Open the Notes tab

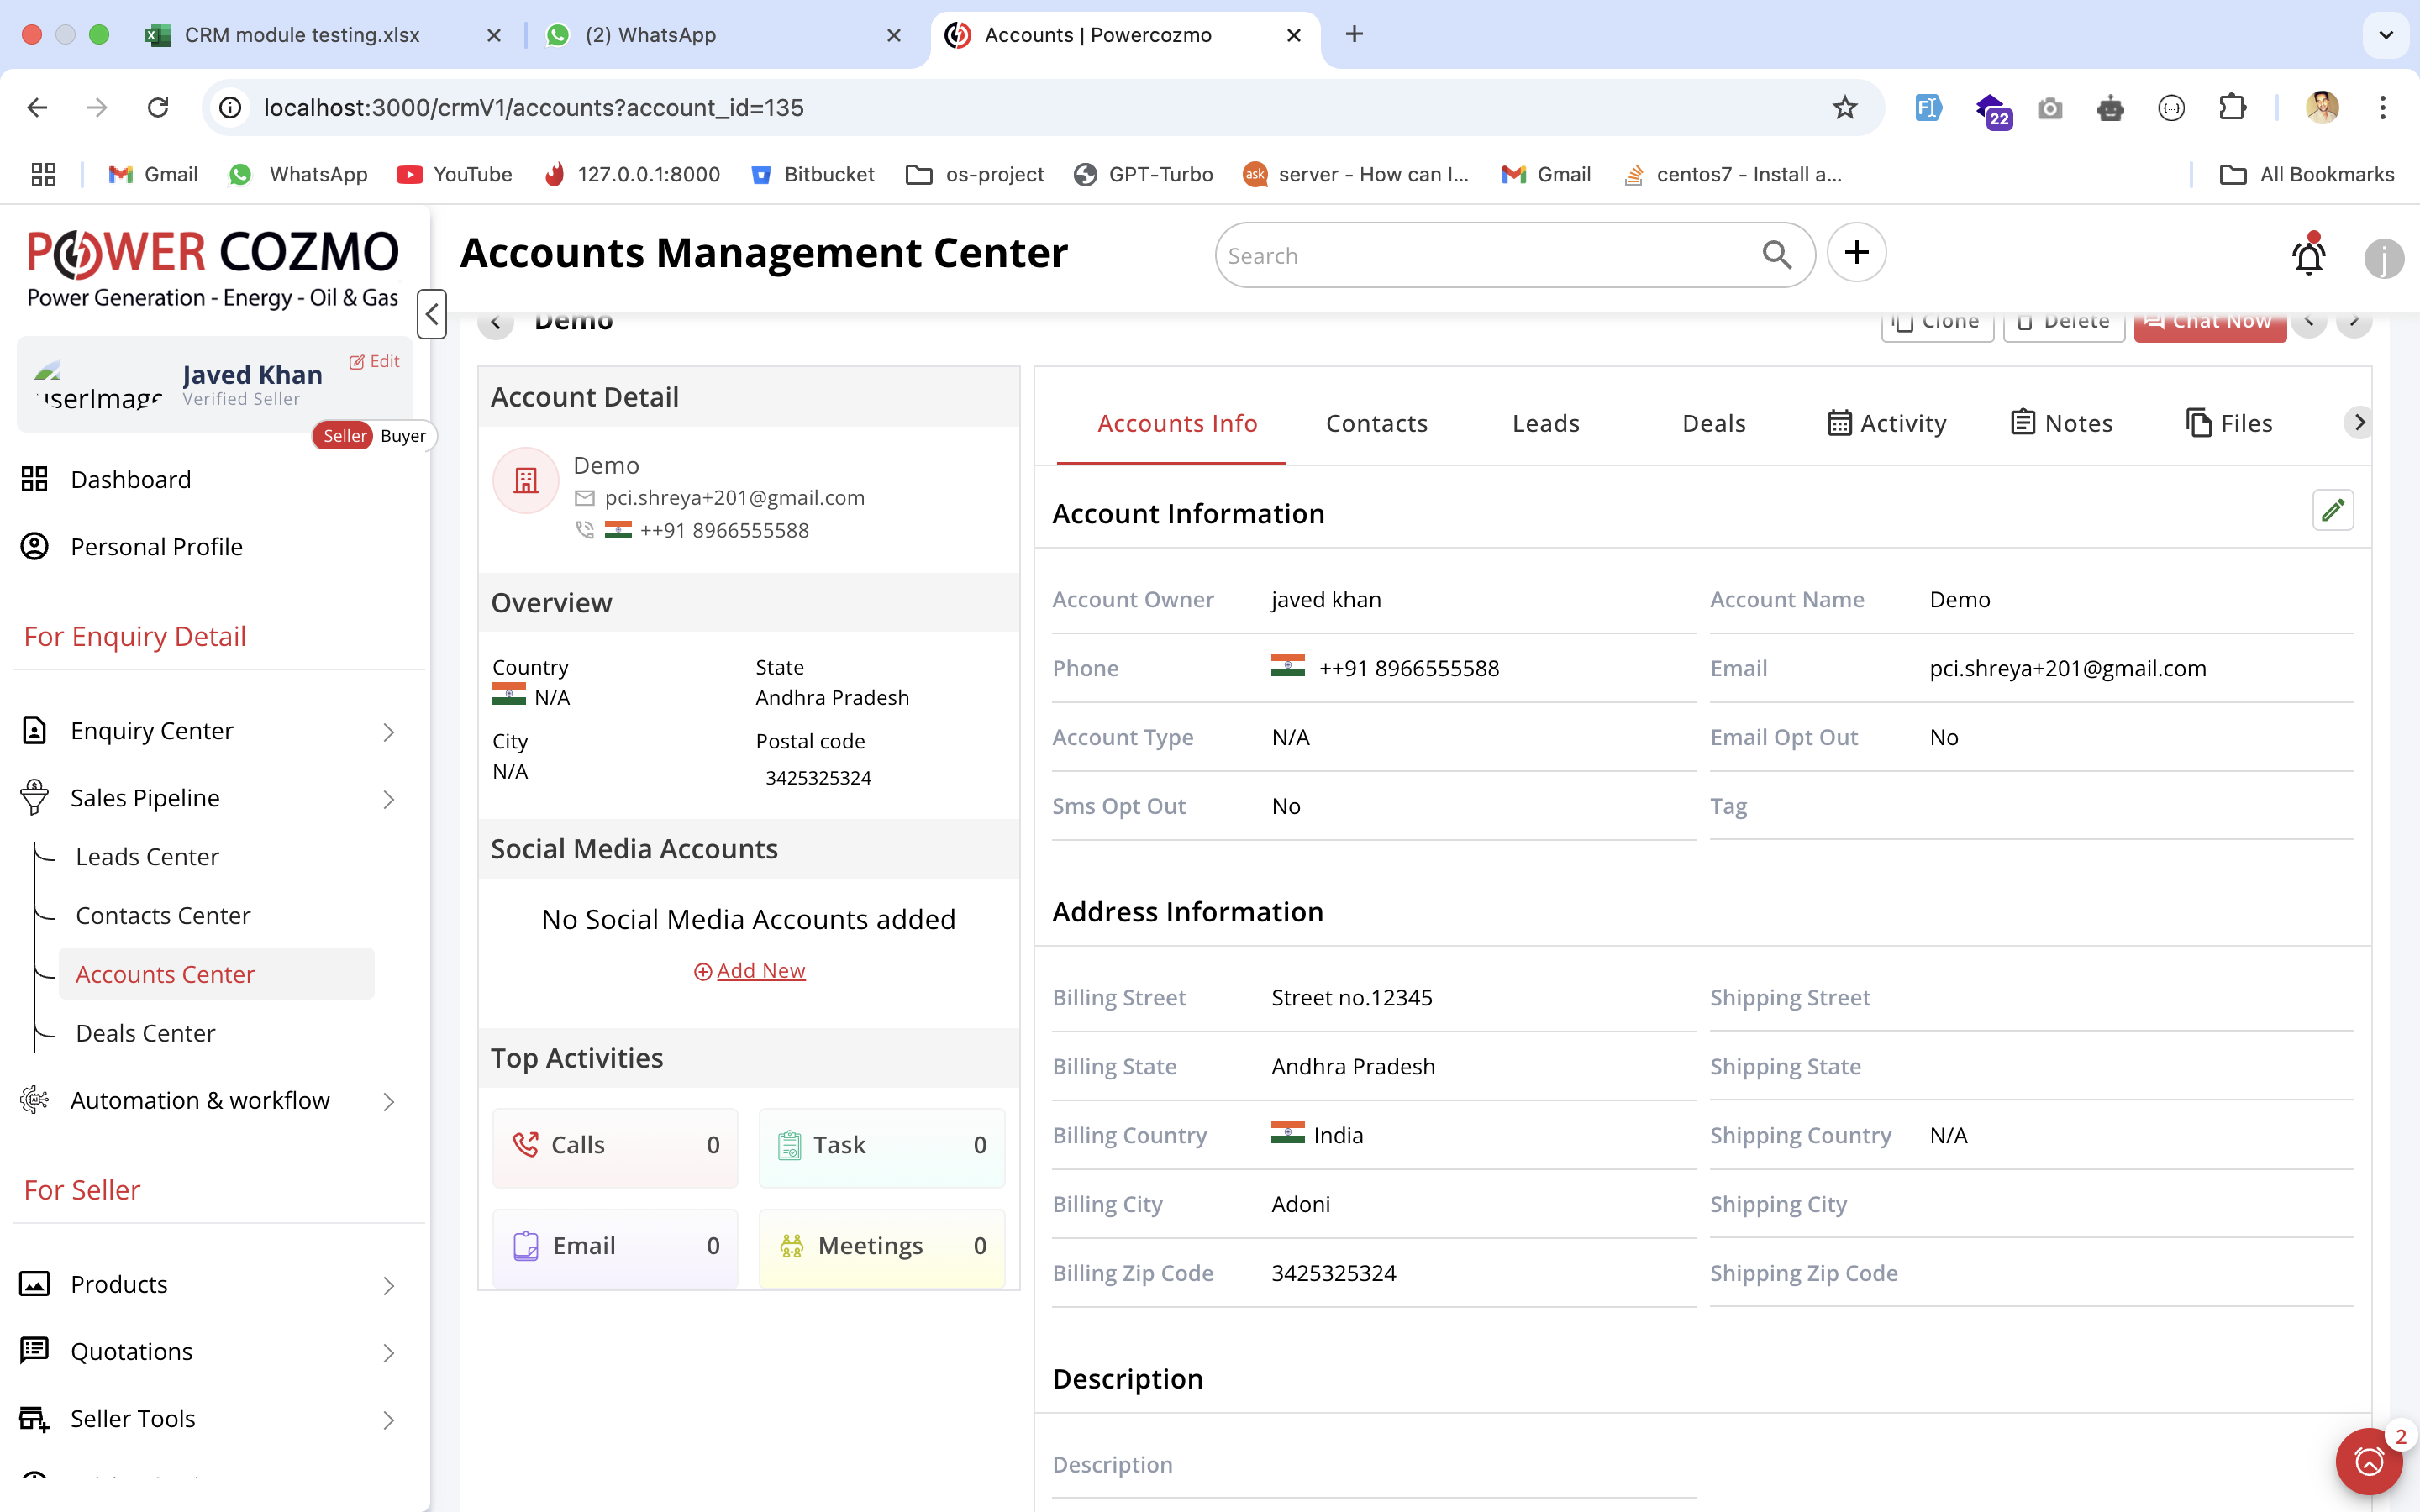2061,423
